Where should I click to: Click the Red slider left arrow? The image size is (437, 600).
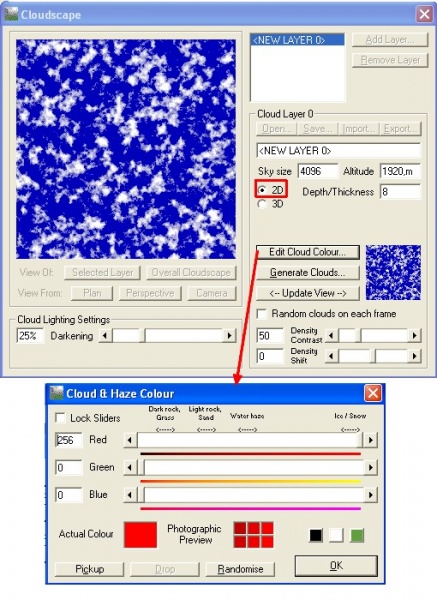tap(130, 440)
